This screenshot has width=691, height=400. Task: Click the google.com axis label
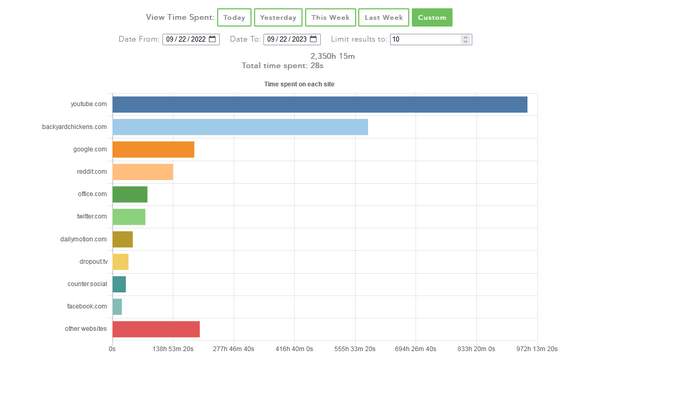click(x=90, y=149)
